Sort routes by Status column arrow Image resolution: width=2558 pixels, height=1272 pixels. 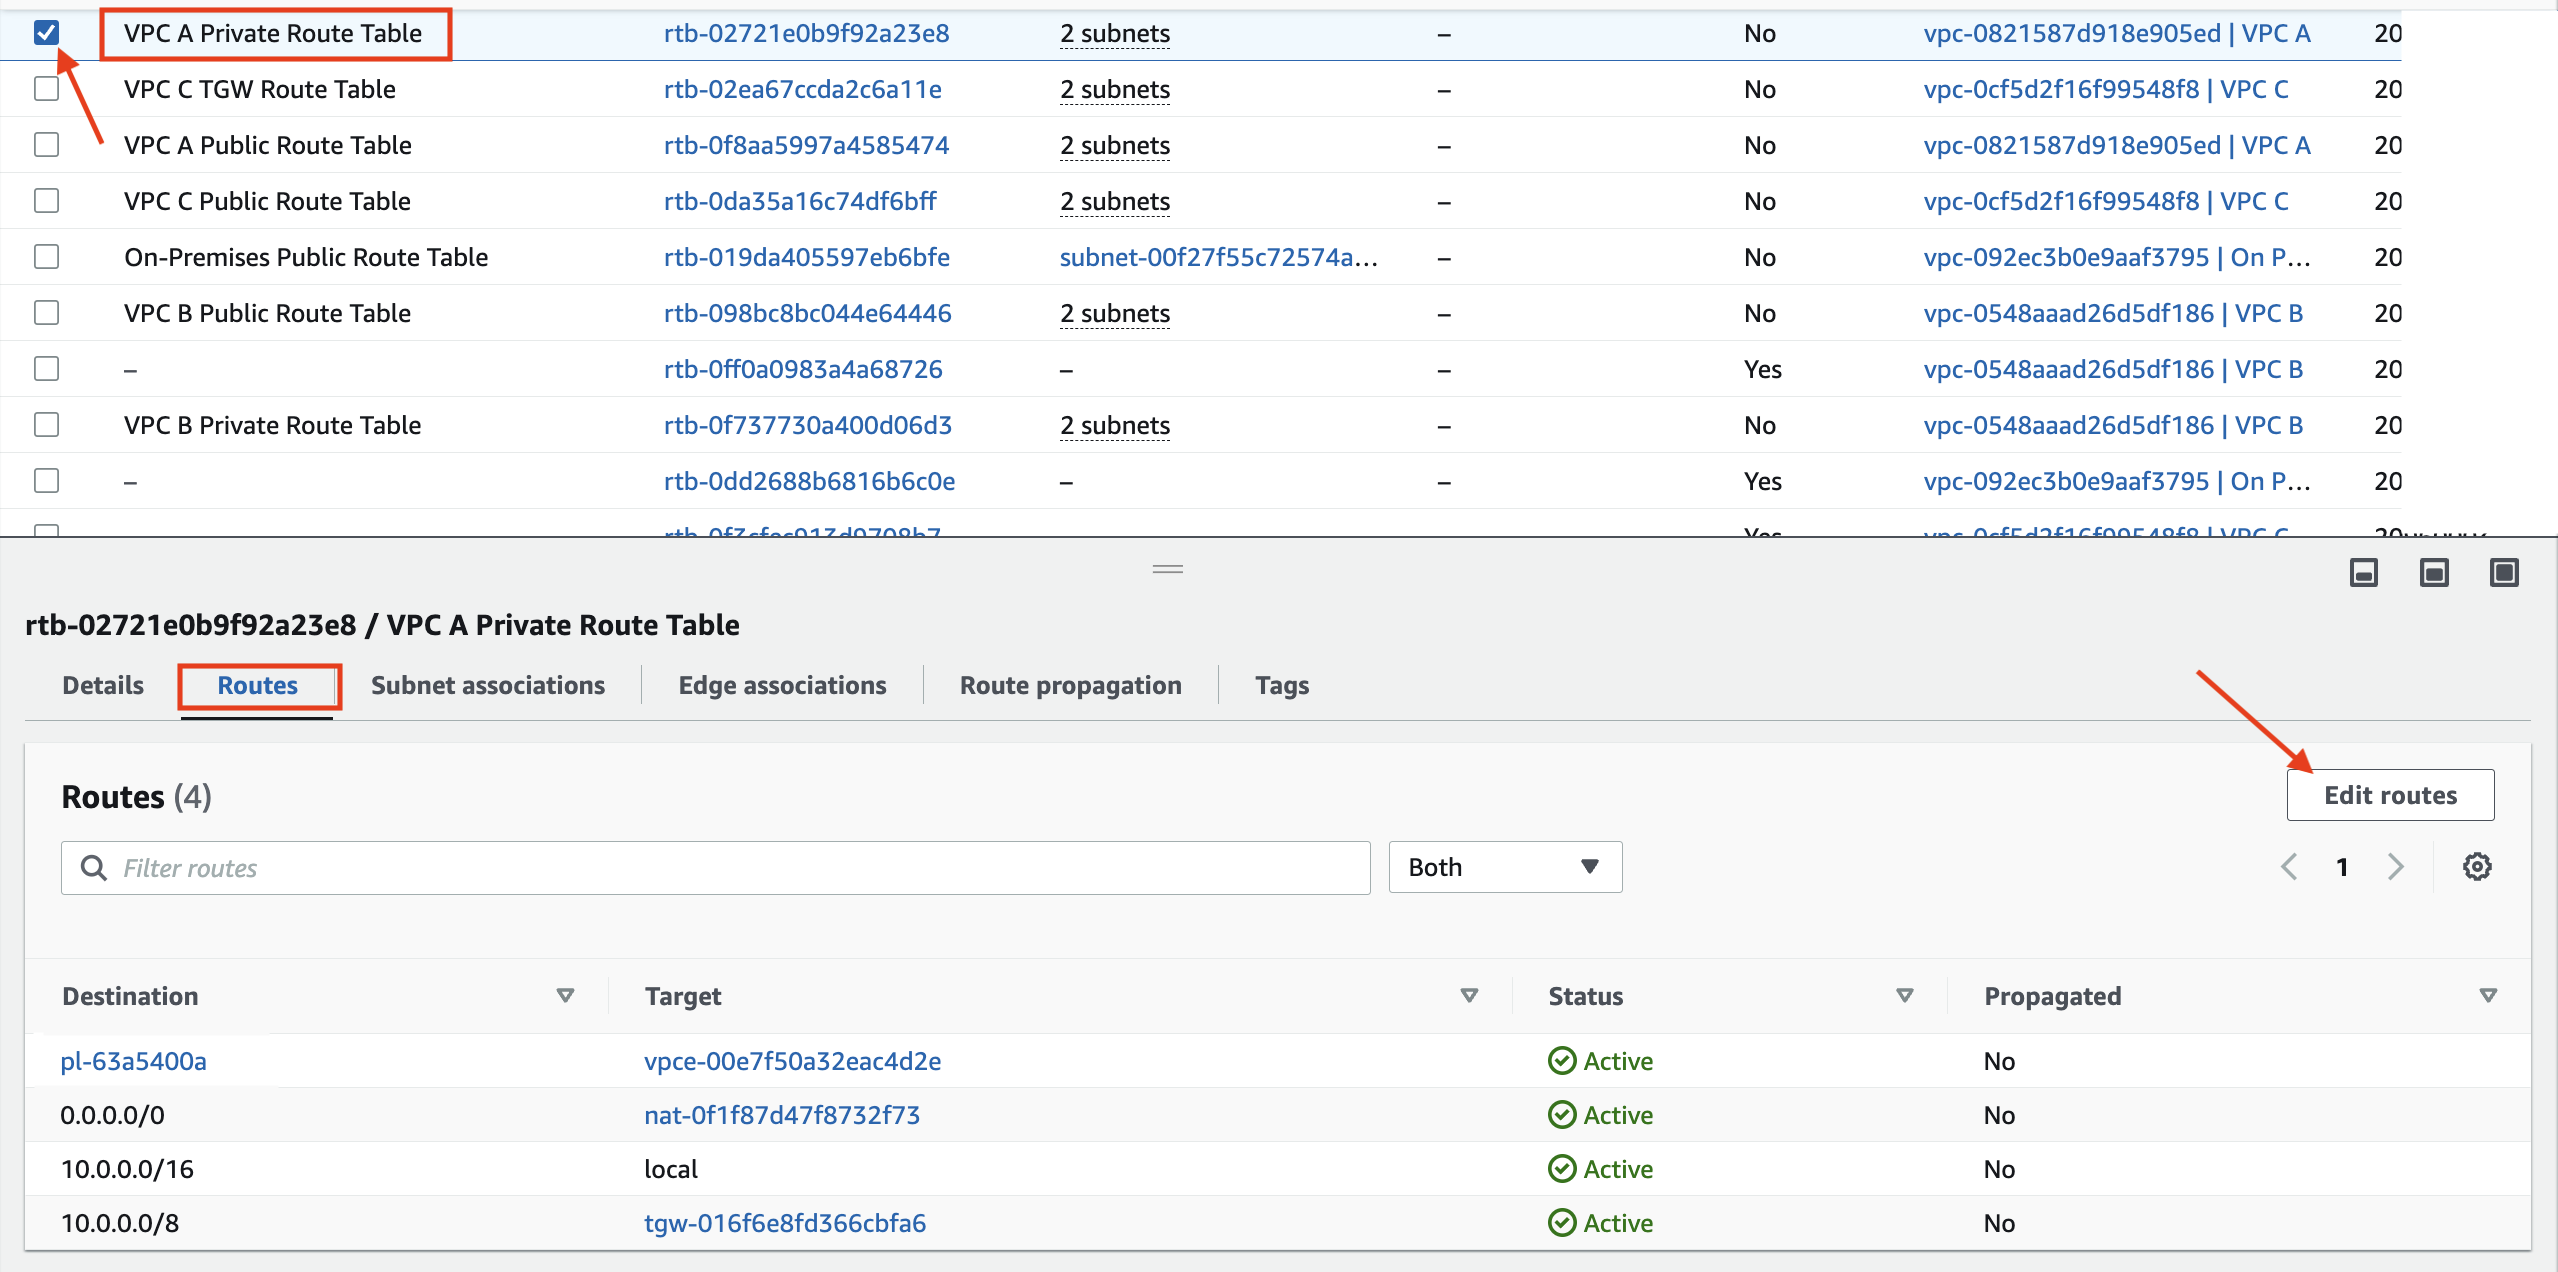pyautogui.click(x=1904, y=996)
